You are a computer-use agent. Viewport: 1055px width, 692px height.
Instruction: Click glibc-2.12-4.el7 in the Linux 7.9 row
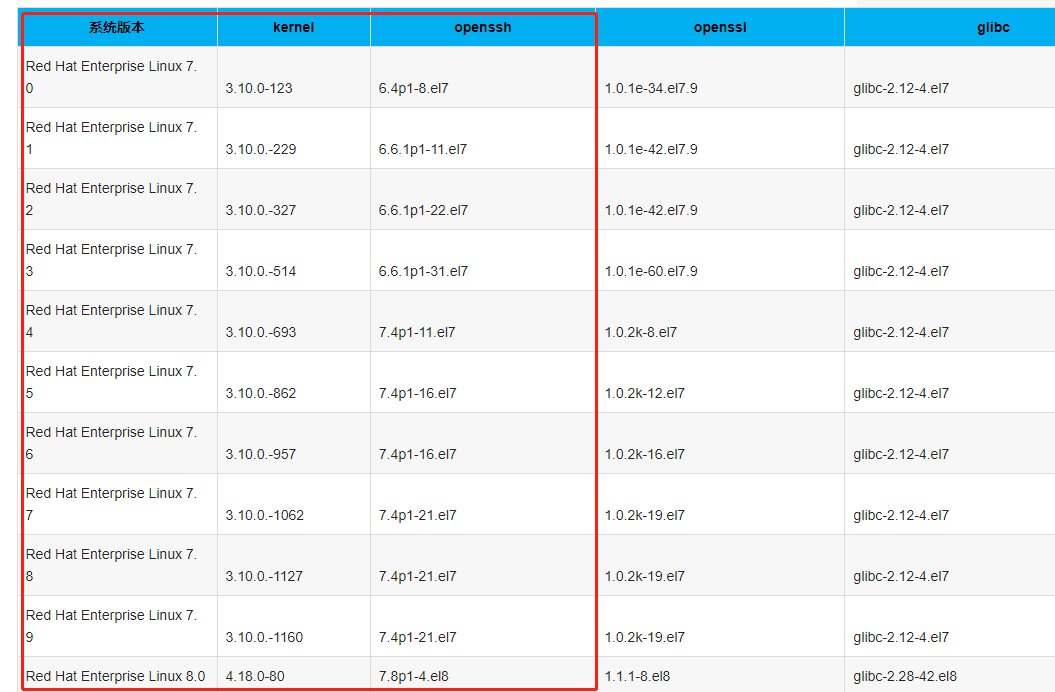pyautogui.click(x=901, y=637)
